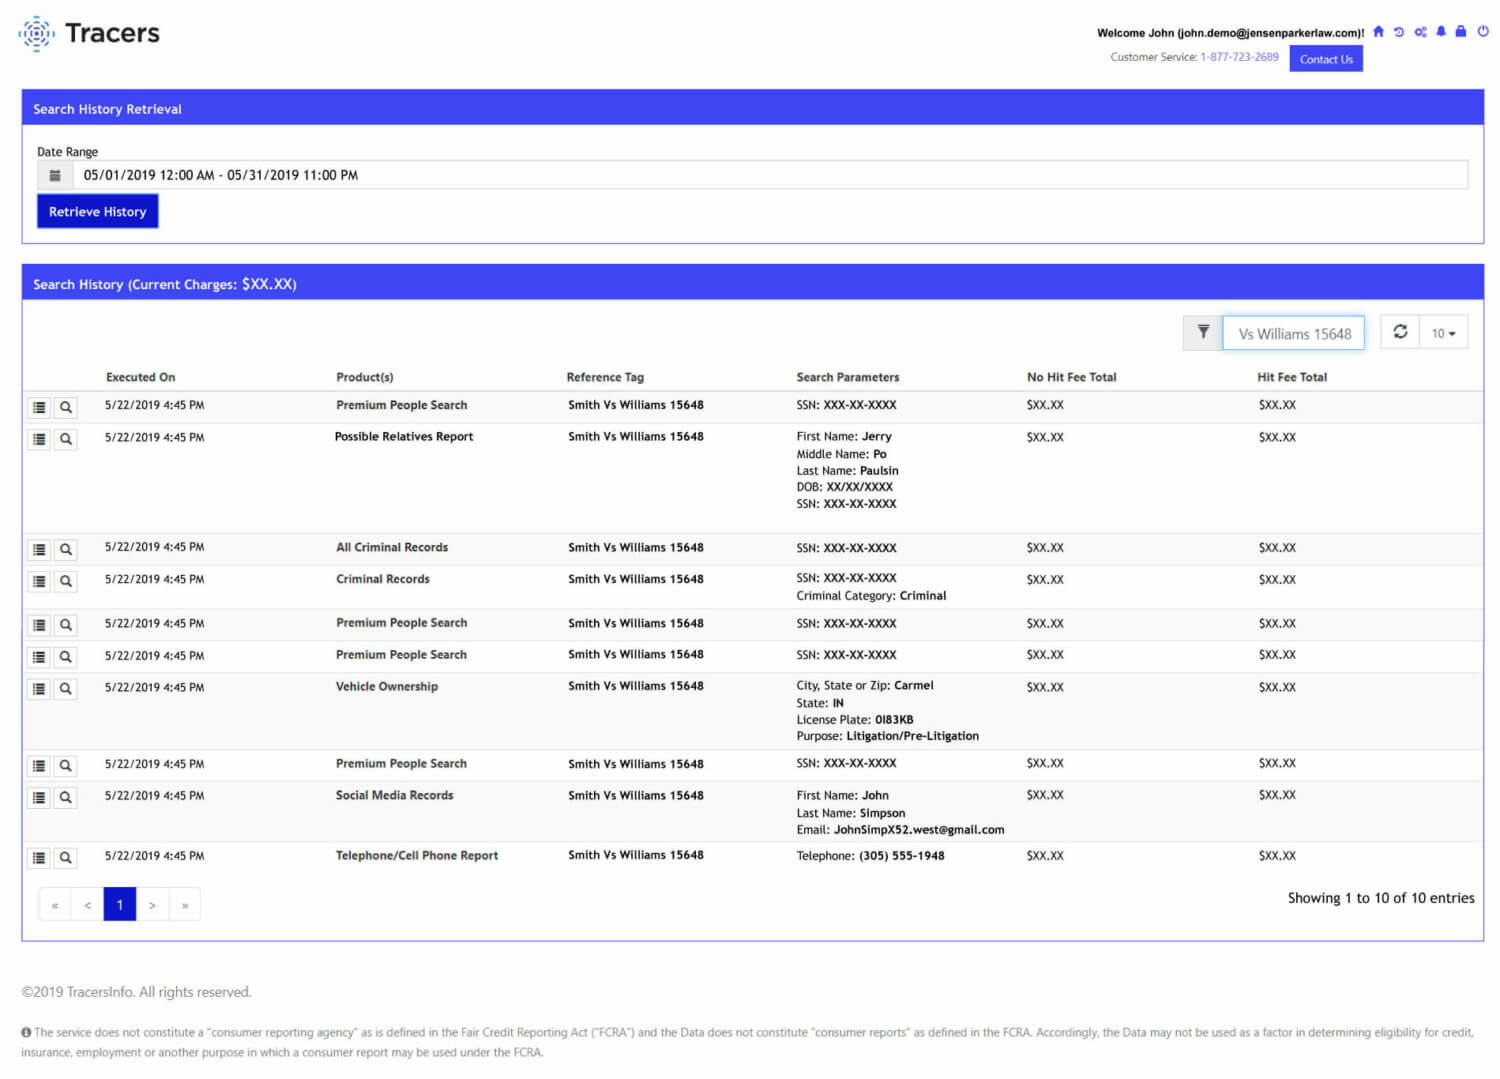This screenshot has height=1079, width=1500.
Task: Open details of the Vehicle Ownership search
Action: tap(38, 688)
